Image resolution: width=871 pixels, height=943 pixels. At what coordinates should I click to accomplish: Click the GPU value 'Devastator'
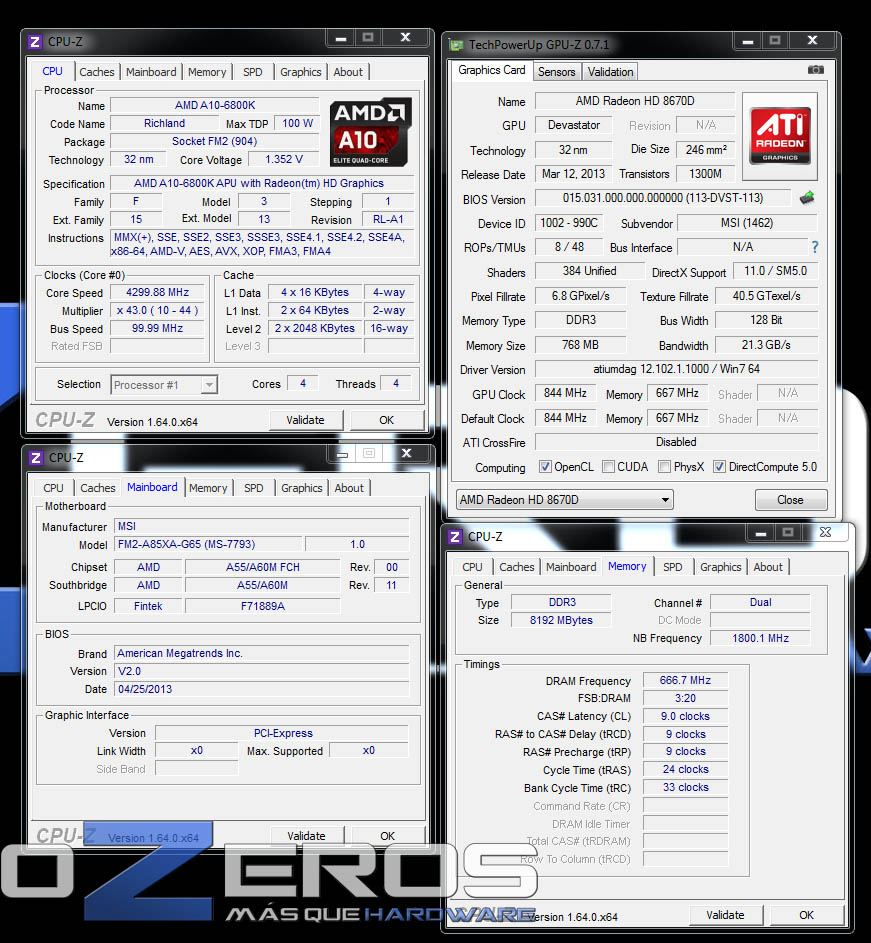(x=573, y=125)
